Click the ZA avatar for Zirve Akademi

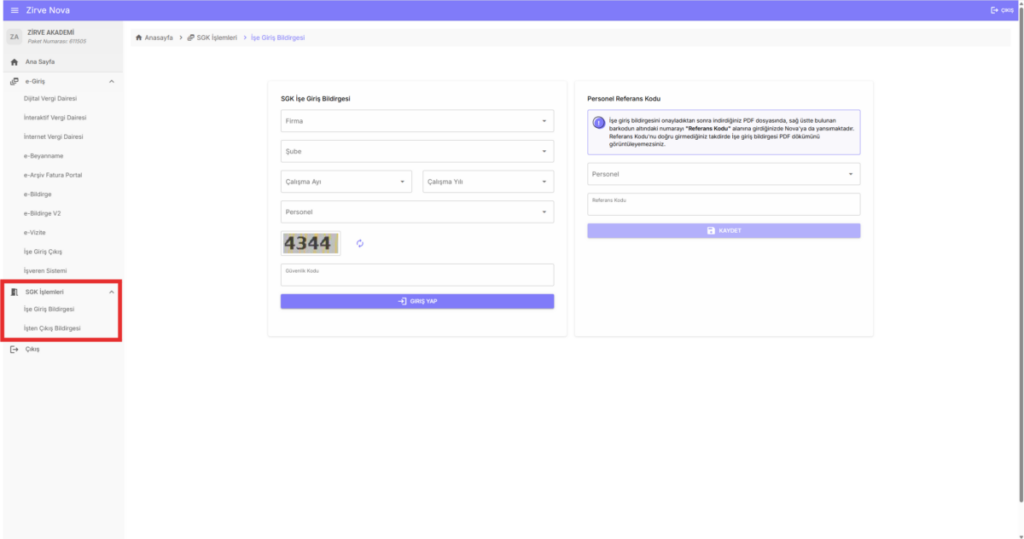pos(14,37)
